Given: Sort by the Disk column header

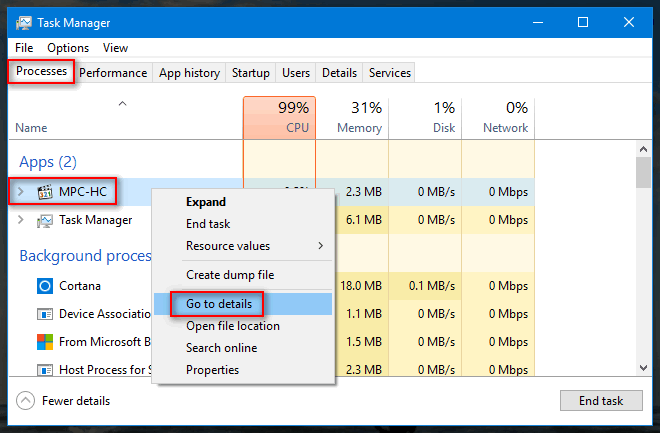Looking at the screenshot, I should click(x=425, y=118).
